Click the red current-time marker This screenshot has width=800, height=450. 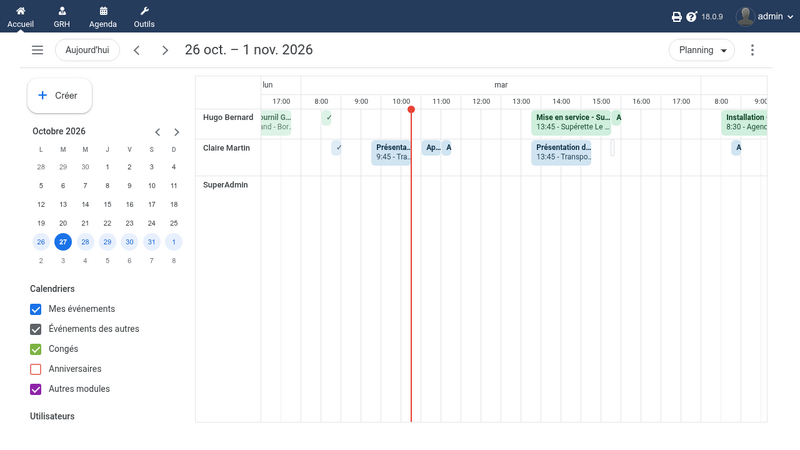tap(411, 110)
